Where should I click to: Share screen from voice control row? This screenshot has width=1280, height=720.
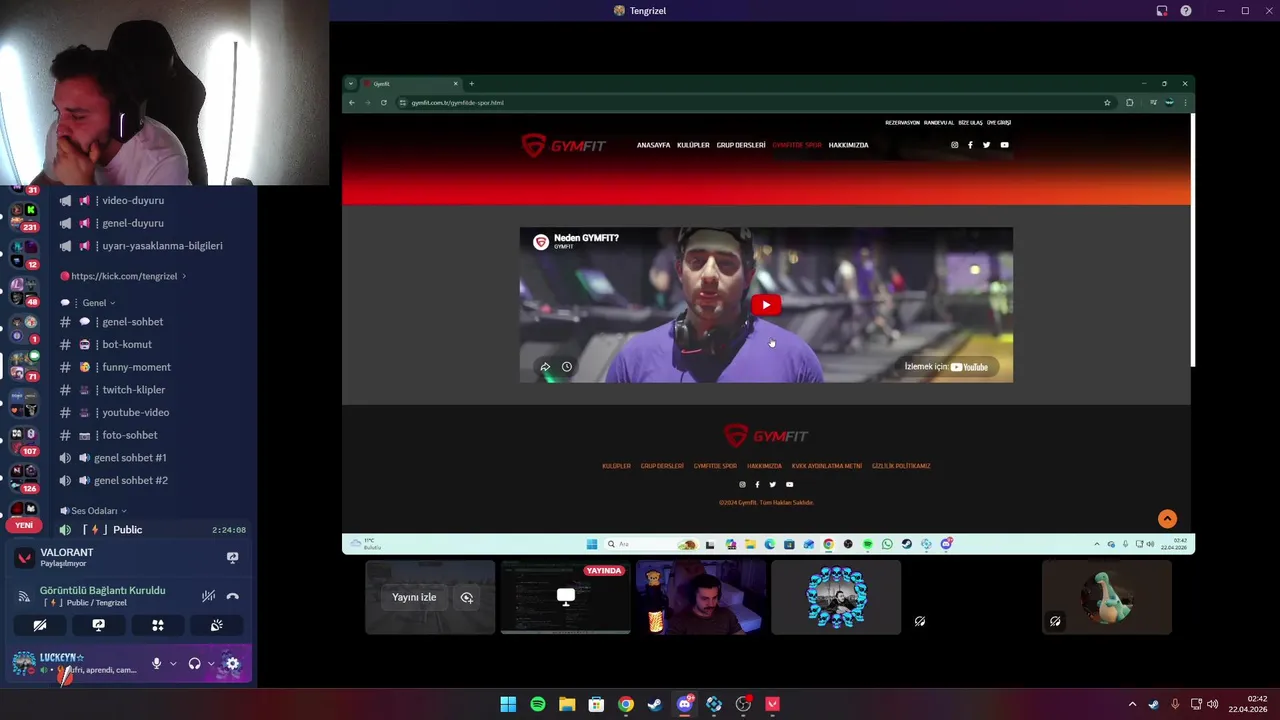coord(98,625)
